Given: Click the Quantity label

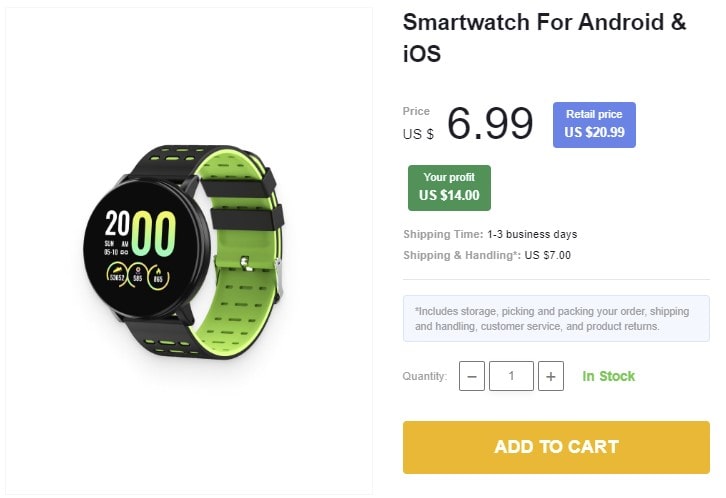Looking at the screenshot, I should 425,376.
